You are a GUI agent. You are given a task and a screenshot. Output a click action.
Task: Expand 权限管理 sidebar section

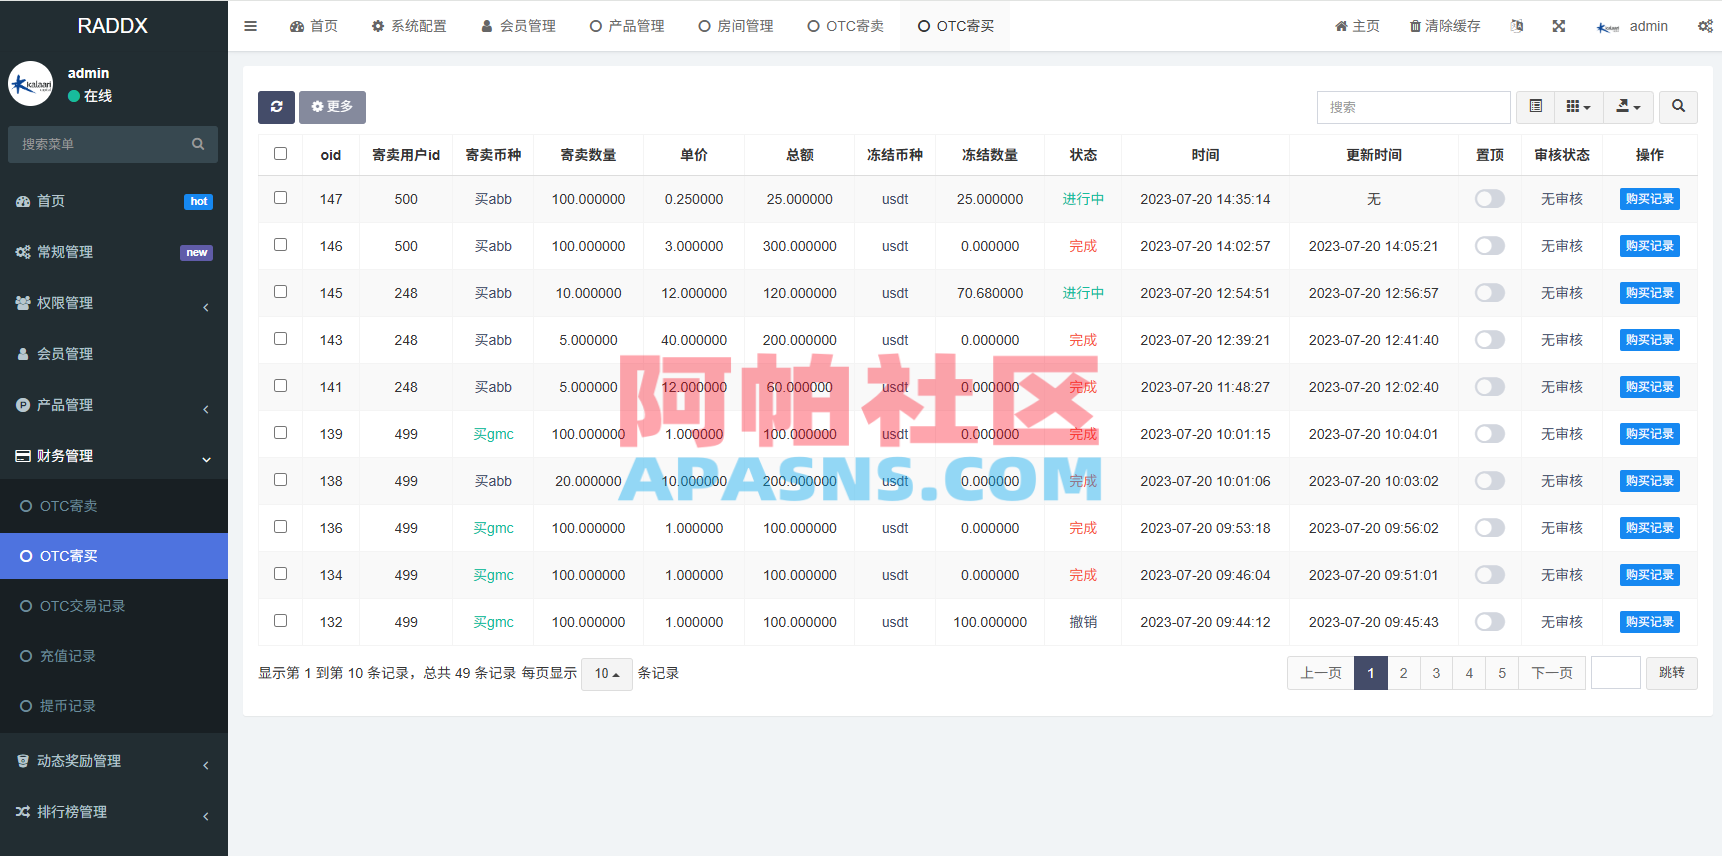[x=114, y=303]
